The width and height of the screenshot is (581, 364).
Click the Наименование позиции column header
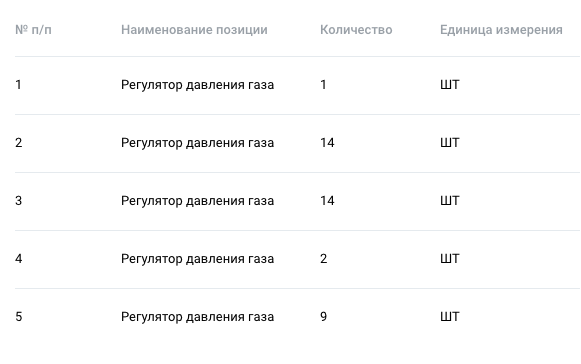point(194,30)
